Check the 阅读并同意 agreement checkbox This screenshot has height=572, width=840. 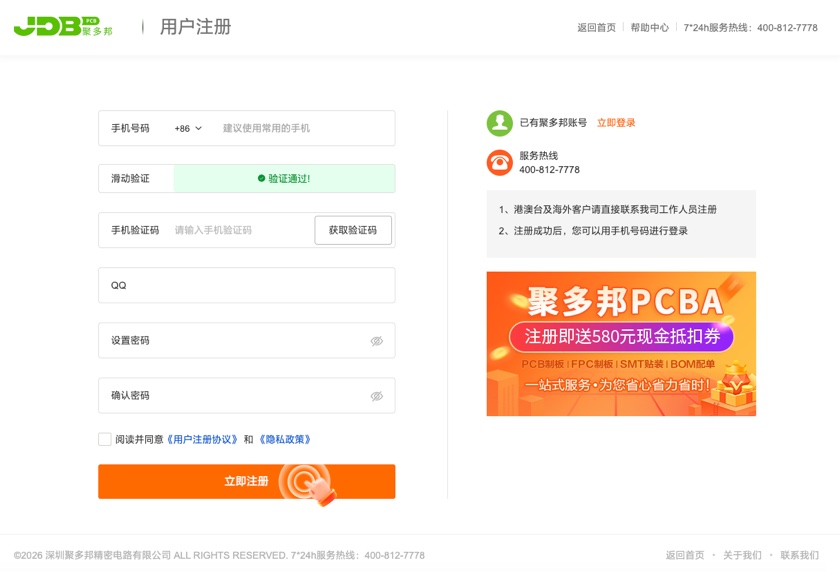coord(104,439)
